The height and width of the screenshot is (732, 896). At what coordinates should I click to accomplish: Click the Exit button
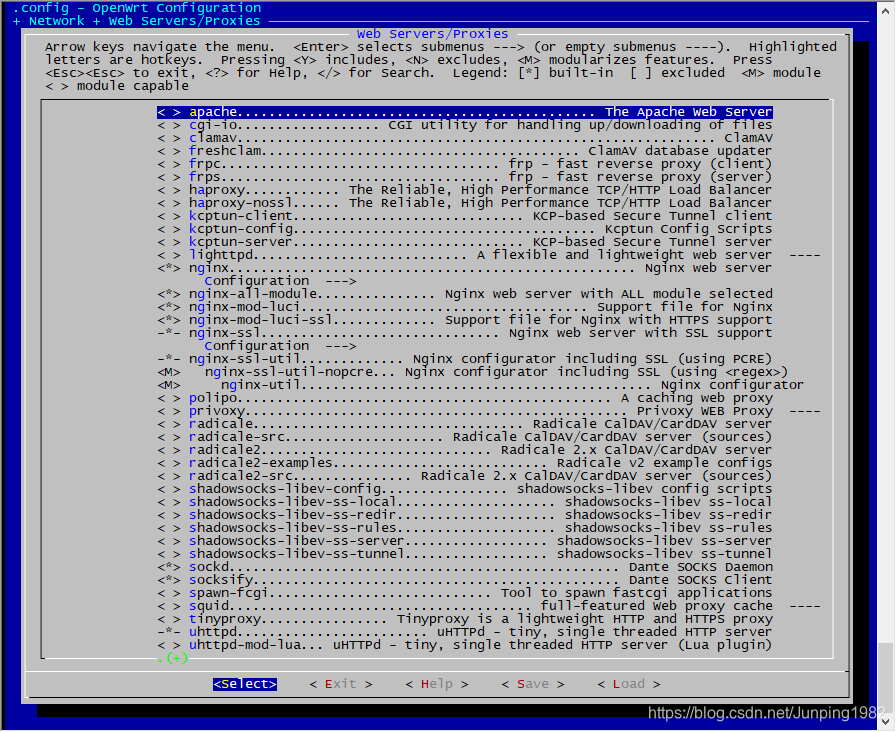click(x=341, y=684)
